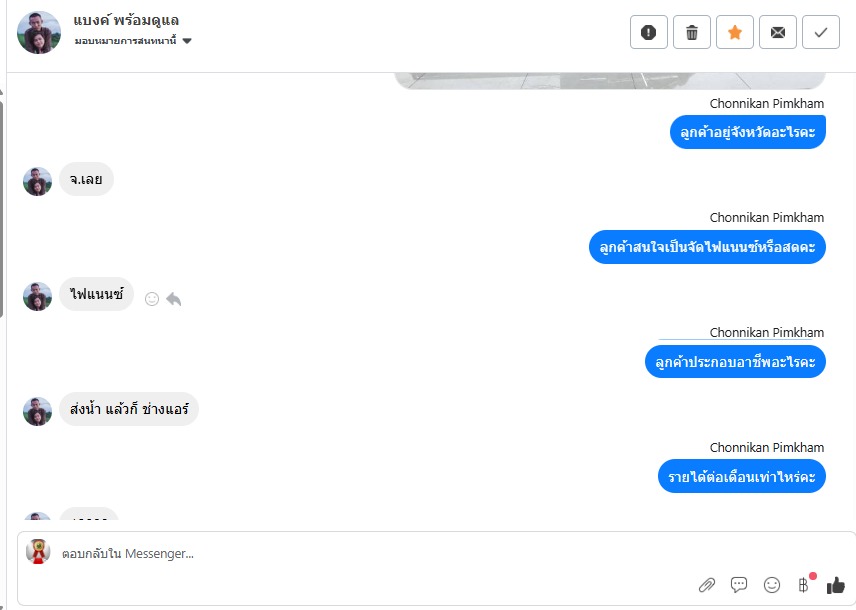Image resolution: width=856 pixels, height=610 pixels.
Task: Mark conversation done with checkmark button
Action: click(x=821, y=33)
